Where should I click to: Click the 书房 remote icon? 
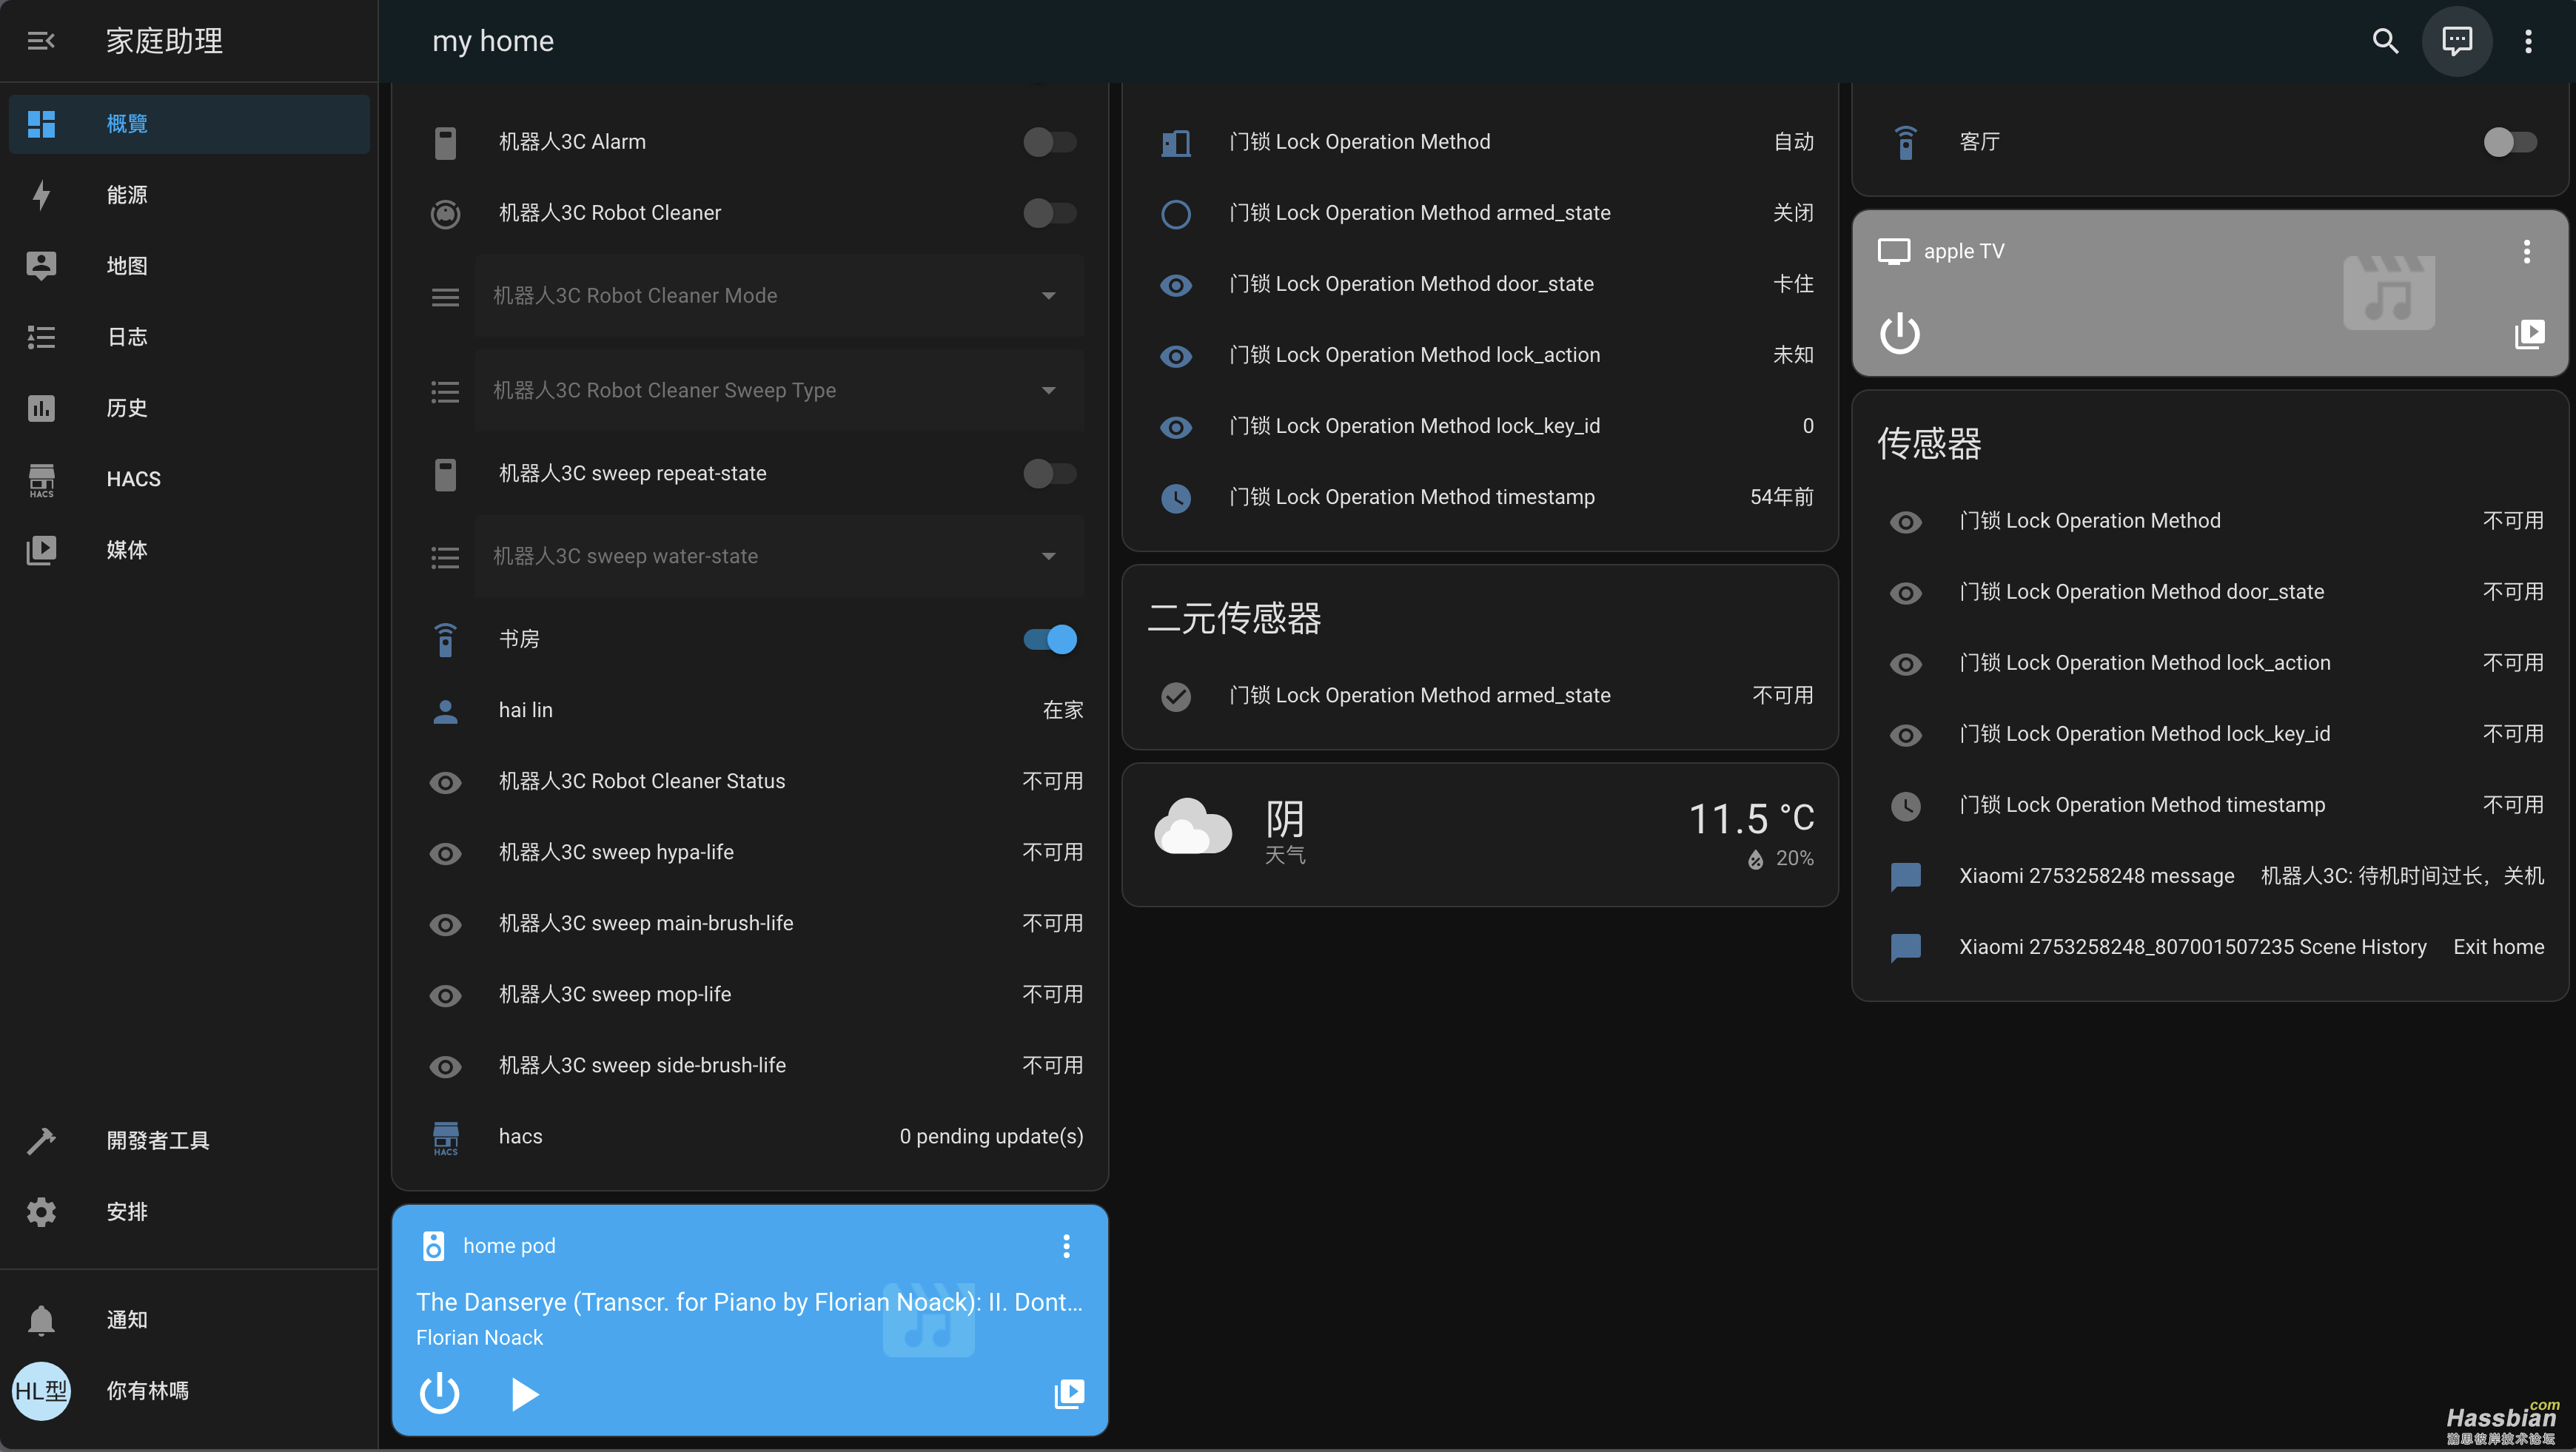(x=445, y=639)
